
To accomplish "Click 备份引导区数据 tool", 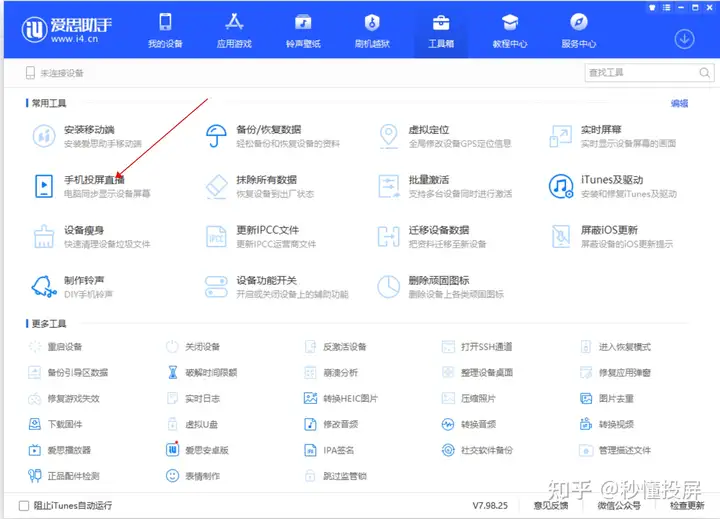I will (68, 372).
